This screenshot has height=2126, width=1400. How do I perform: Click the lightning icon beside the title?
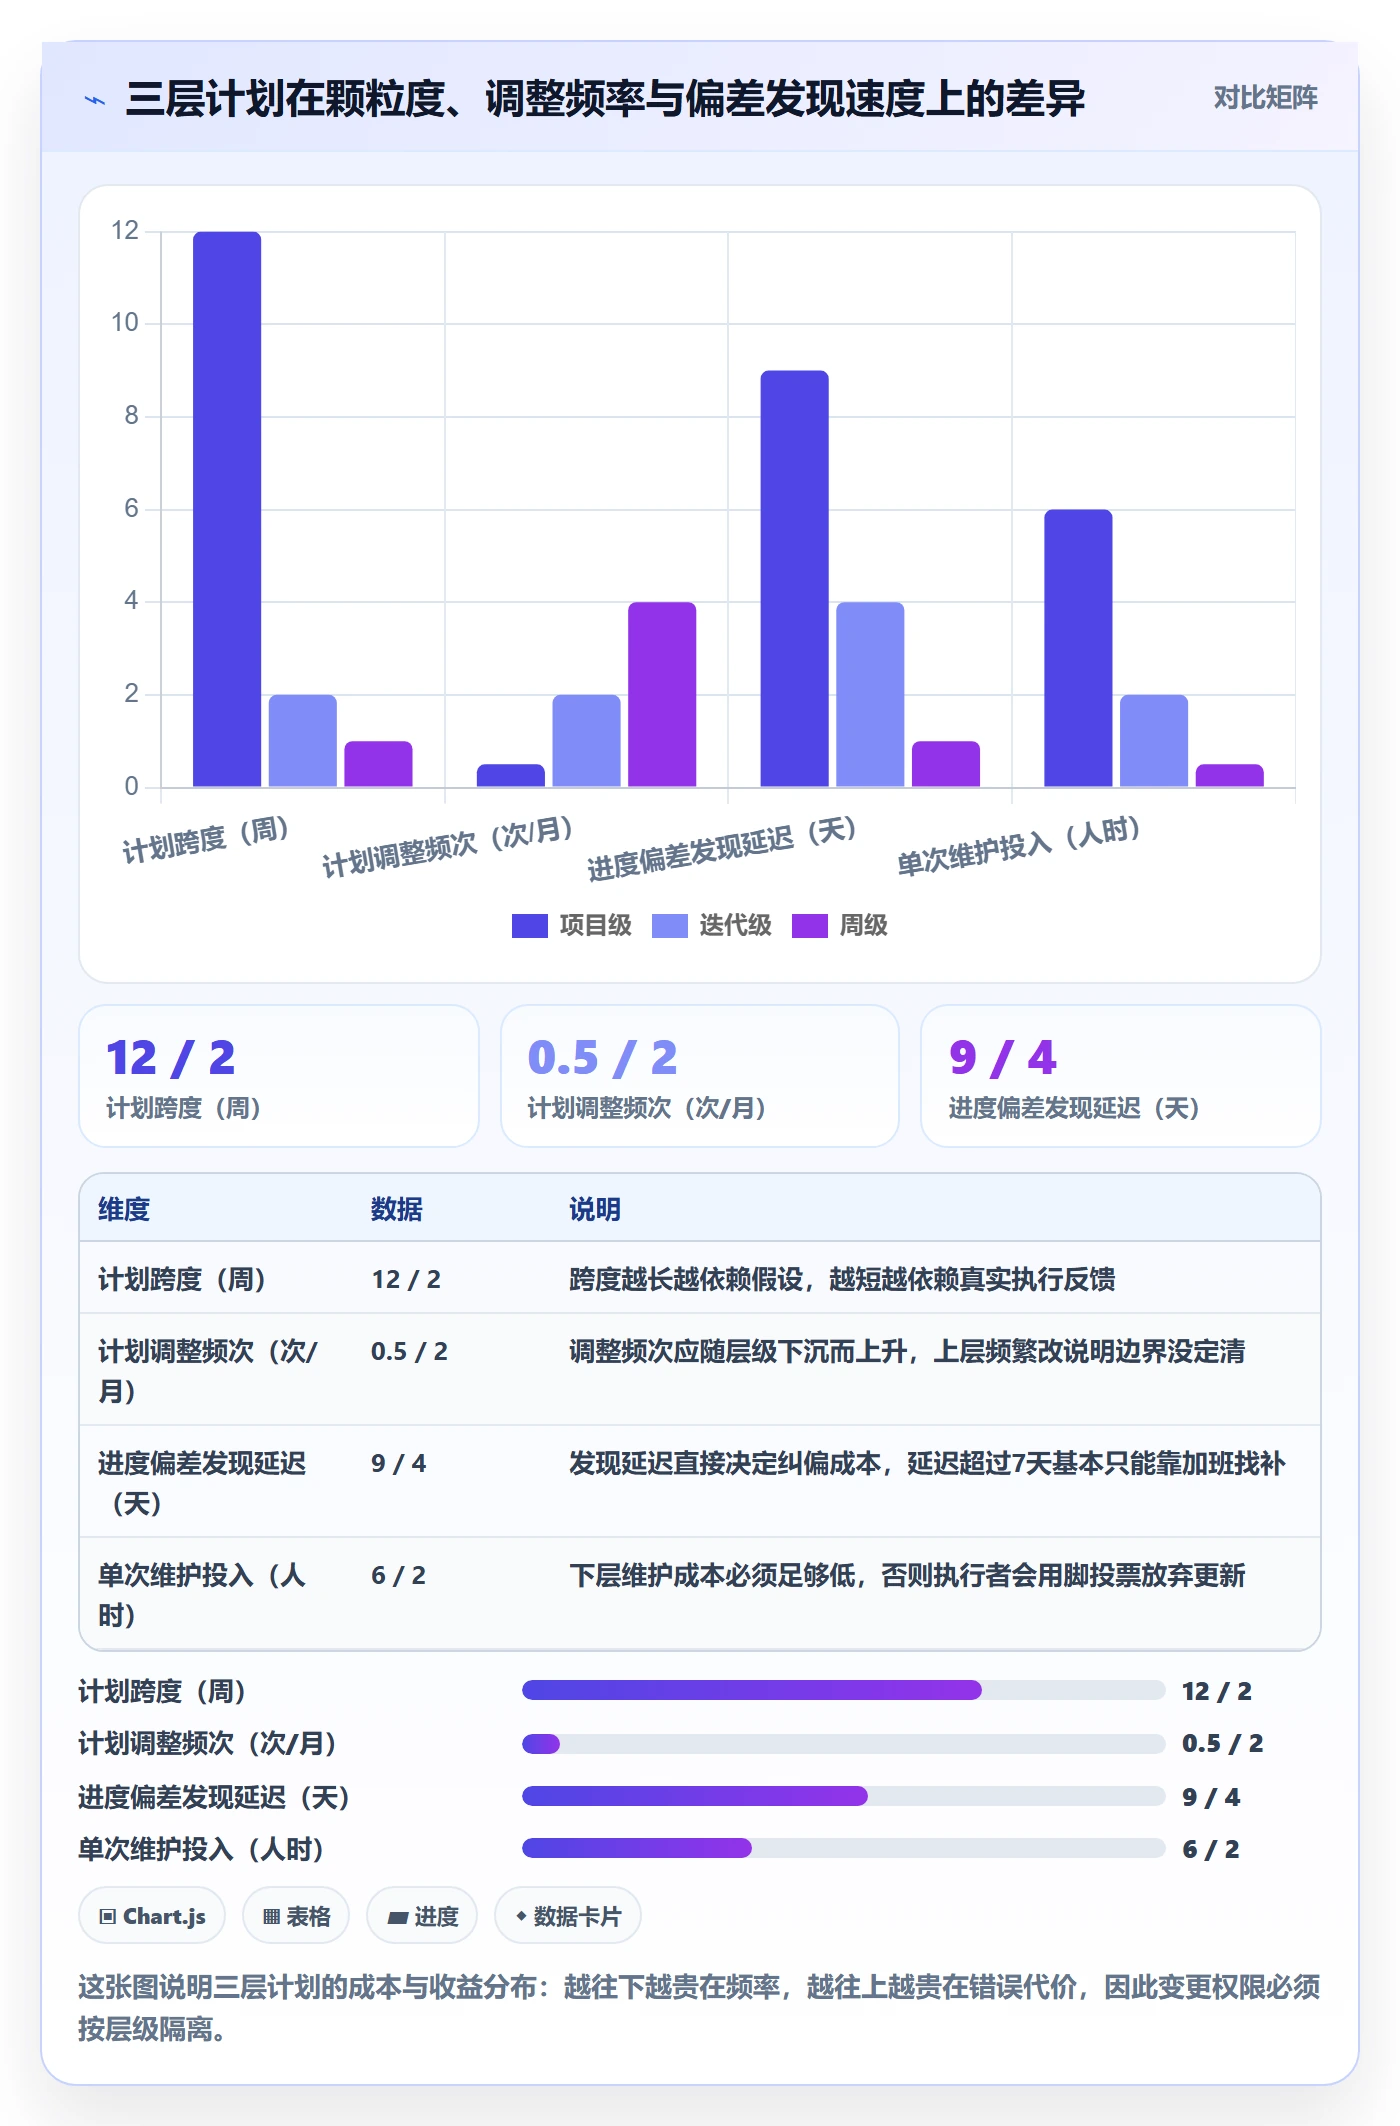point(95,100)
